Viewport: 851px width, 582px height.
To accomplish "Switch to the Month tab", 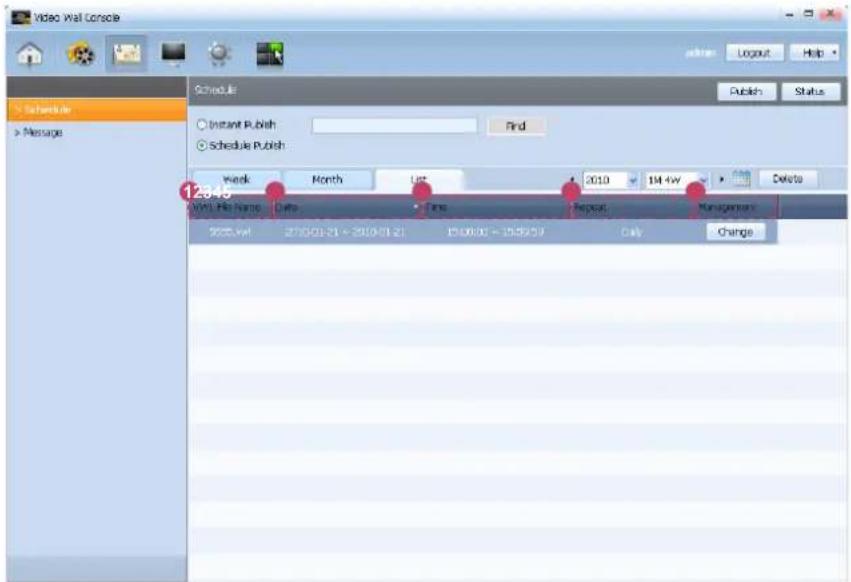I will pos(327,179).
